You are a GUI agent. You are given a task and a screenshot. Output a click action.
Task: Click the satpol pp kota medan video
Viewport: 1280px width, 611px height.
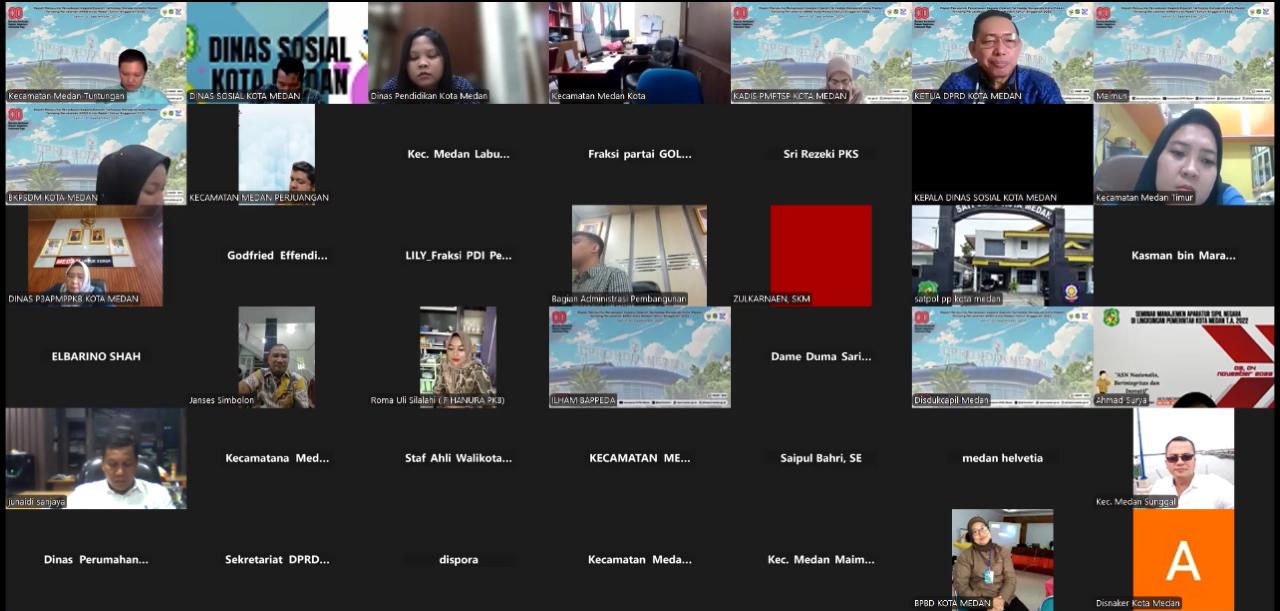(x=1002, y=255)
